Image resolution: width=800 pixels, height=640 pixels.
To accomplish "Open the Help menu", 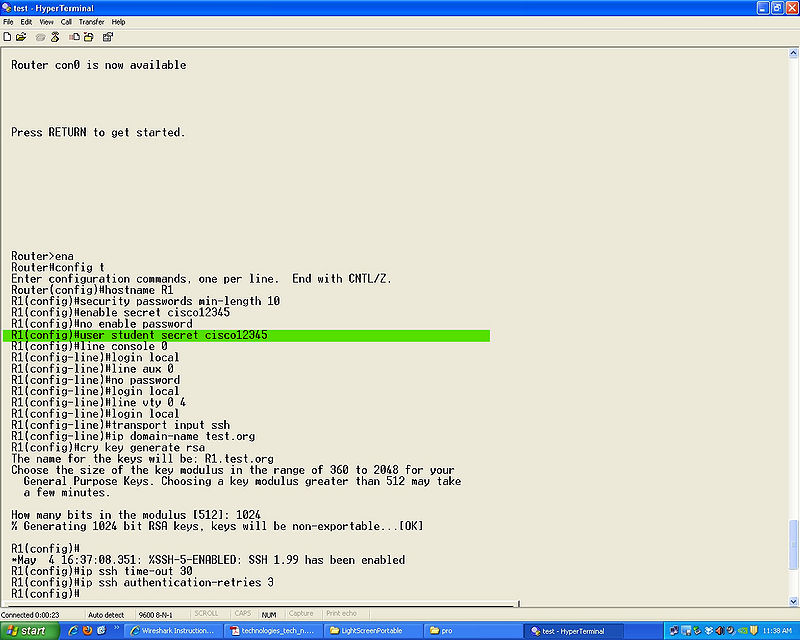I will coord(118,22).
